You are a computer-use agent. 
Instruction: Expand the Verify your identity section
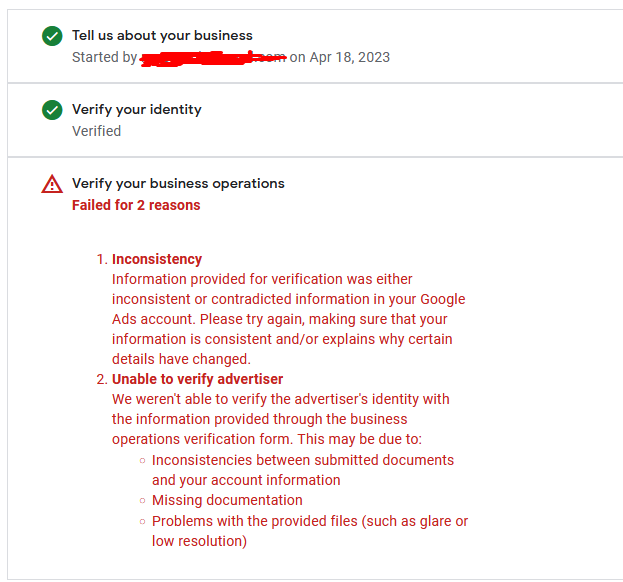click(x=136, y=110)
